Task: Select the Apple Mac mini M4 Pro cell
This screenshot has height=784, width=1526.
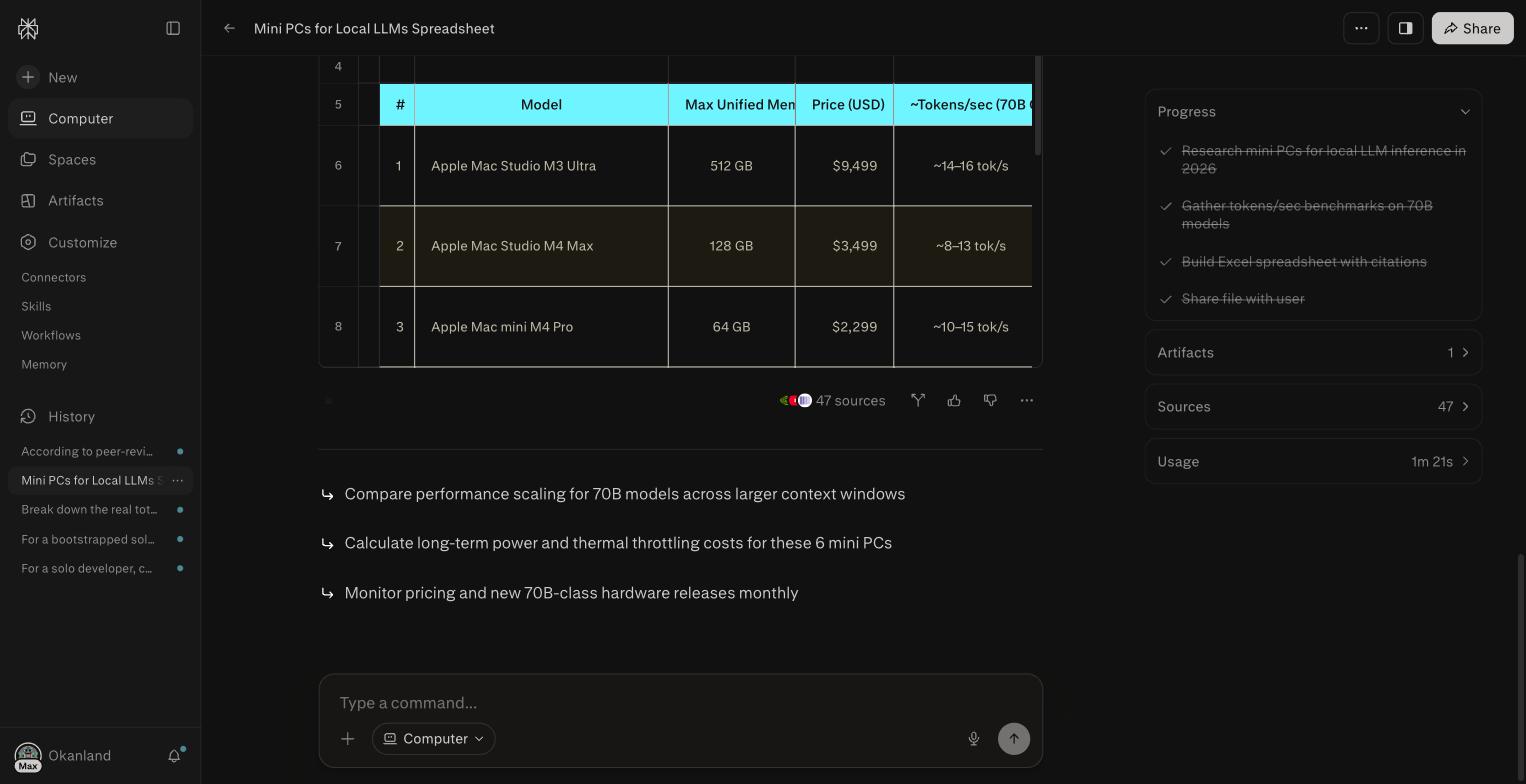Action: click(x=541, y=327)
